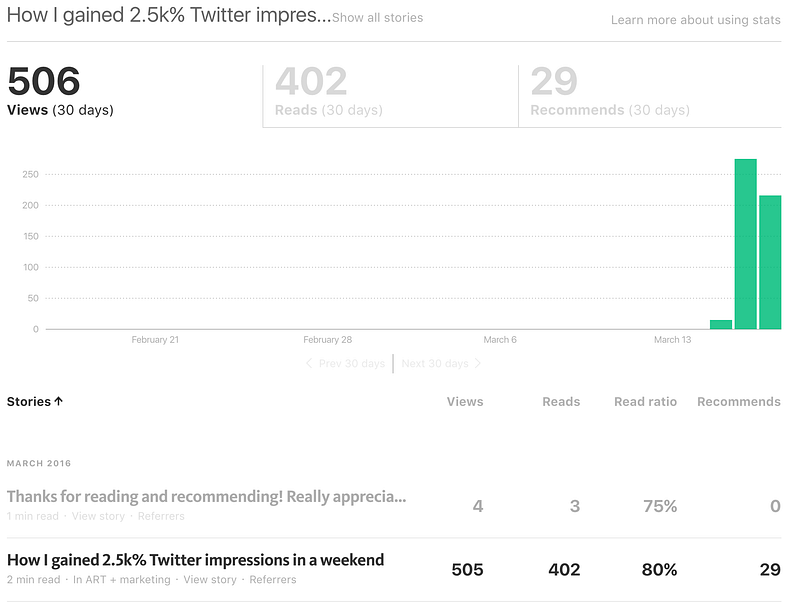800x612 pixels.
Task: Open Learn more about using stats
Action: [x=696, y=20]
